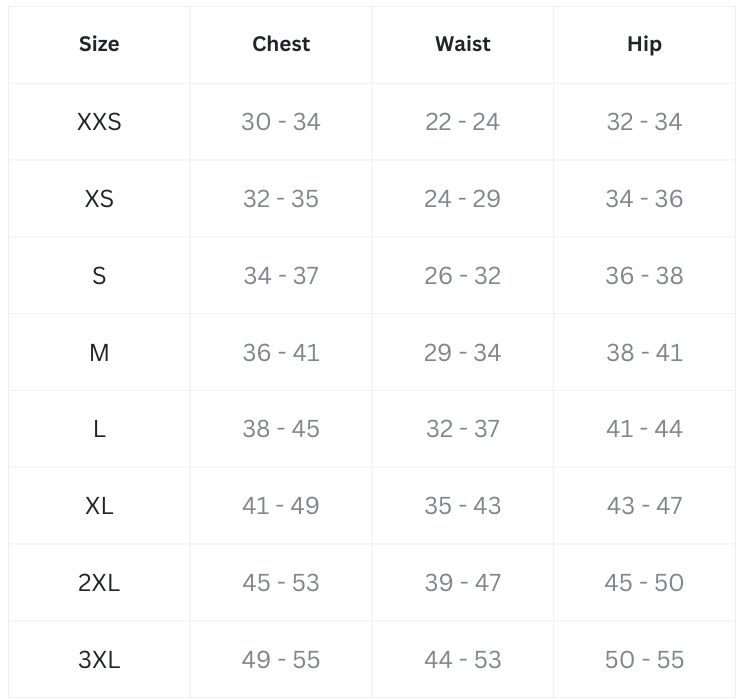The height and width of the screenshot is (700, 740).
Task: Click XXS chest value 30 - 34
Action: [281, 122]
